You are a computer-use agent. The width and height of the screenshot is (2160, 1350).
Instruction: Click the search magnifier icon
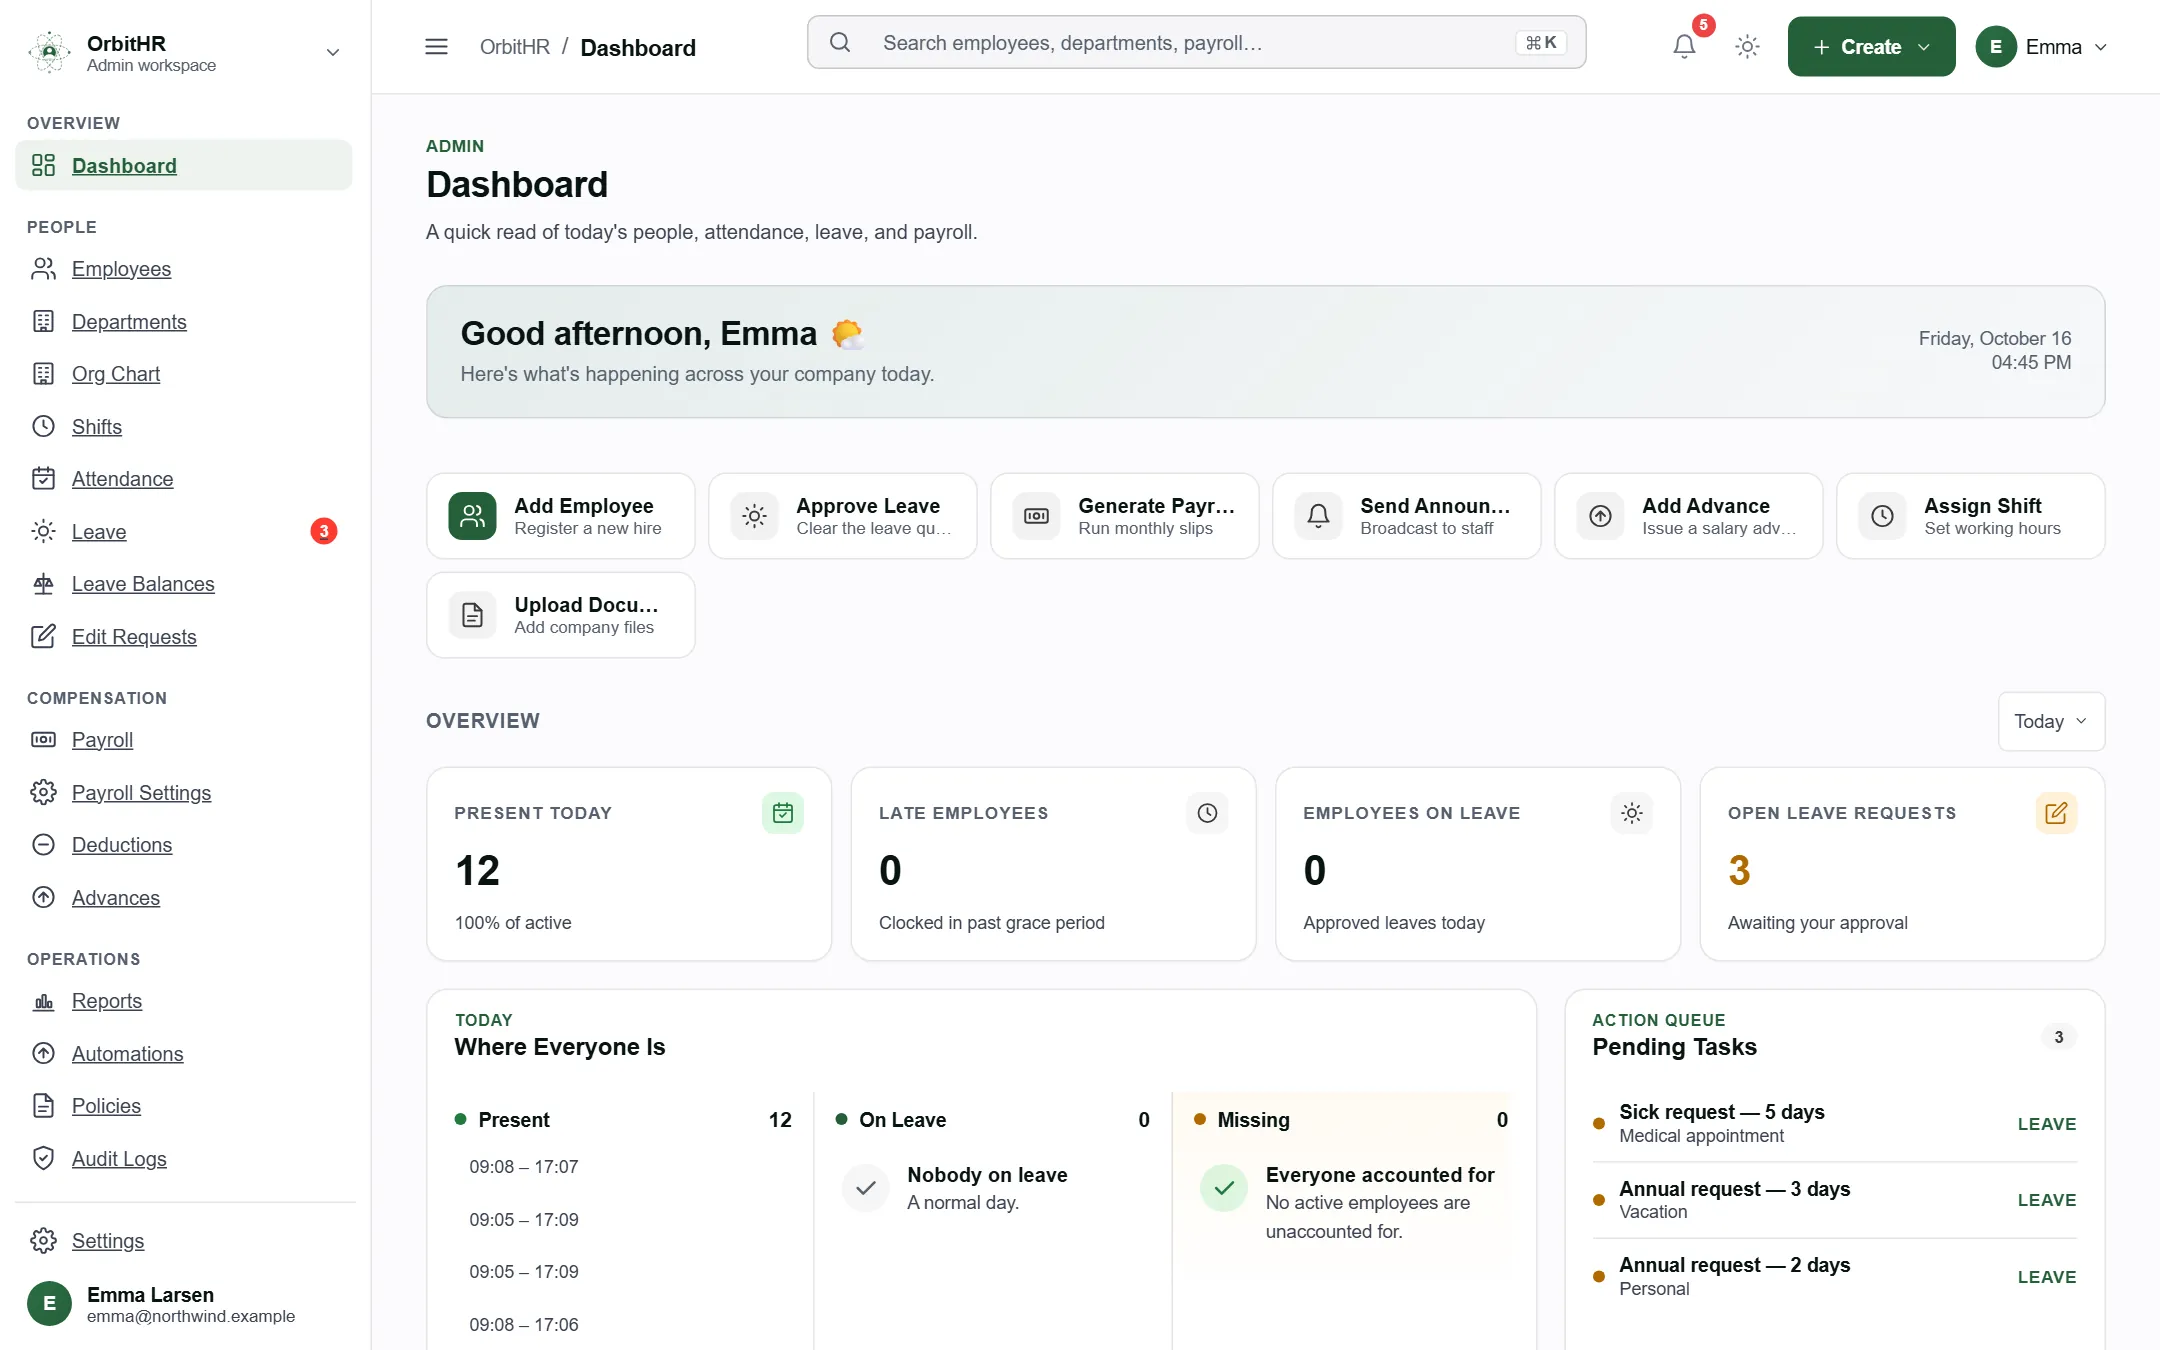coord(840,42)
